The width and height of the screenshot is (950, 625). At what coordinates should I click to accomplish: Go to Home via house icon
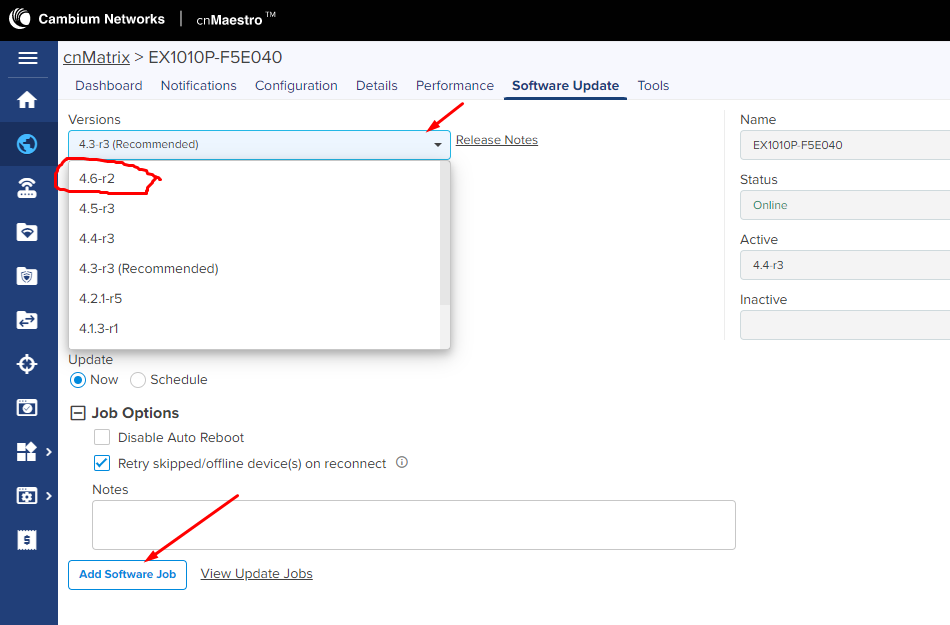(28, 100)
